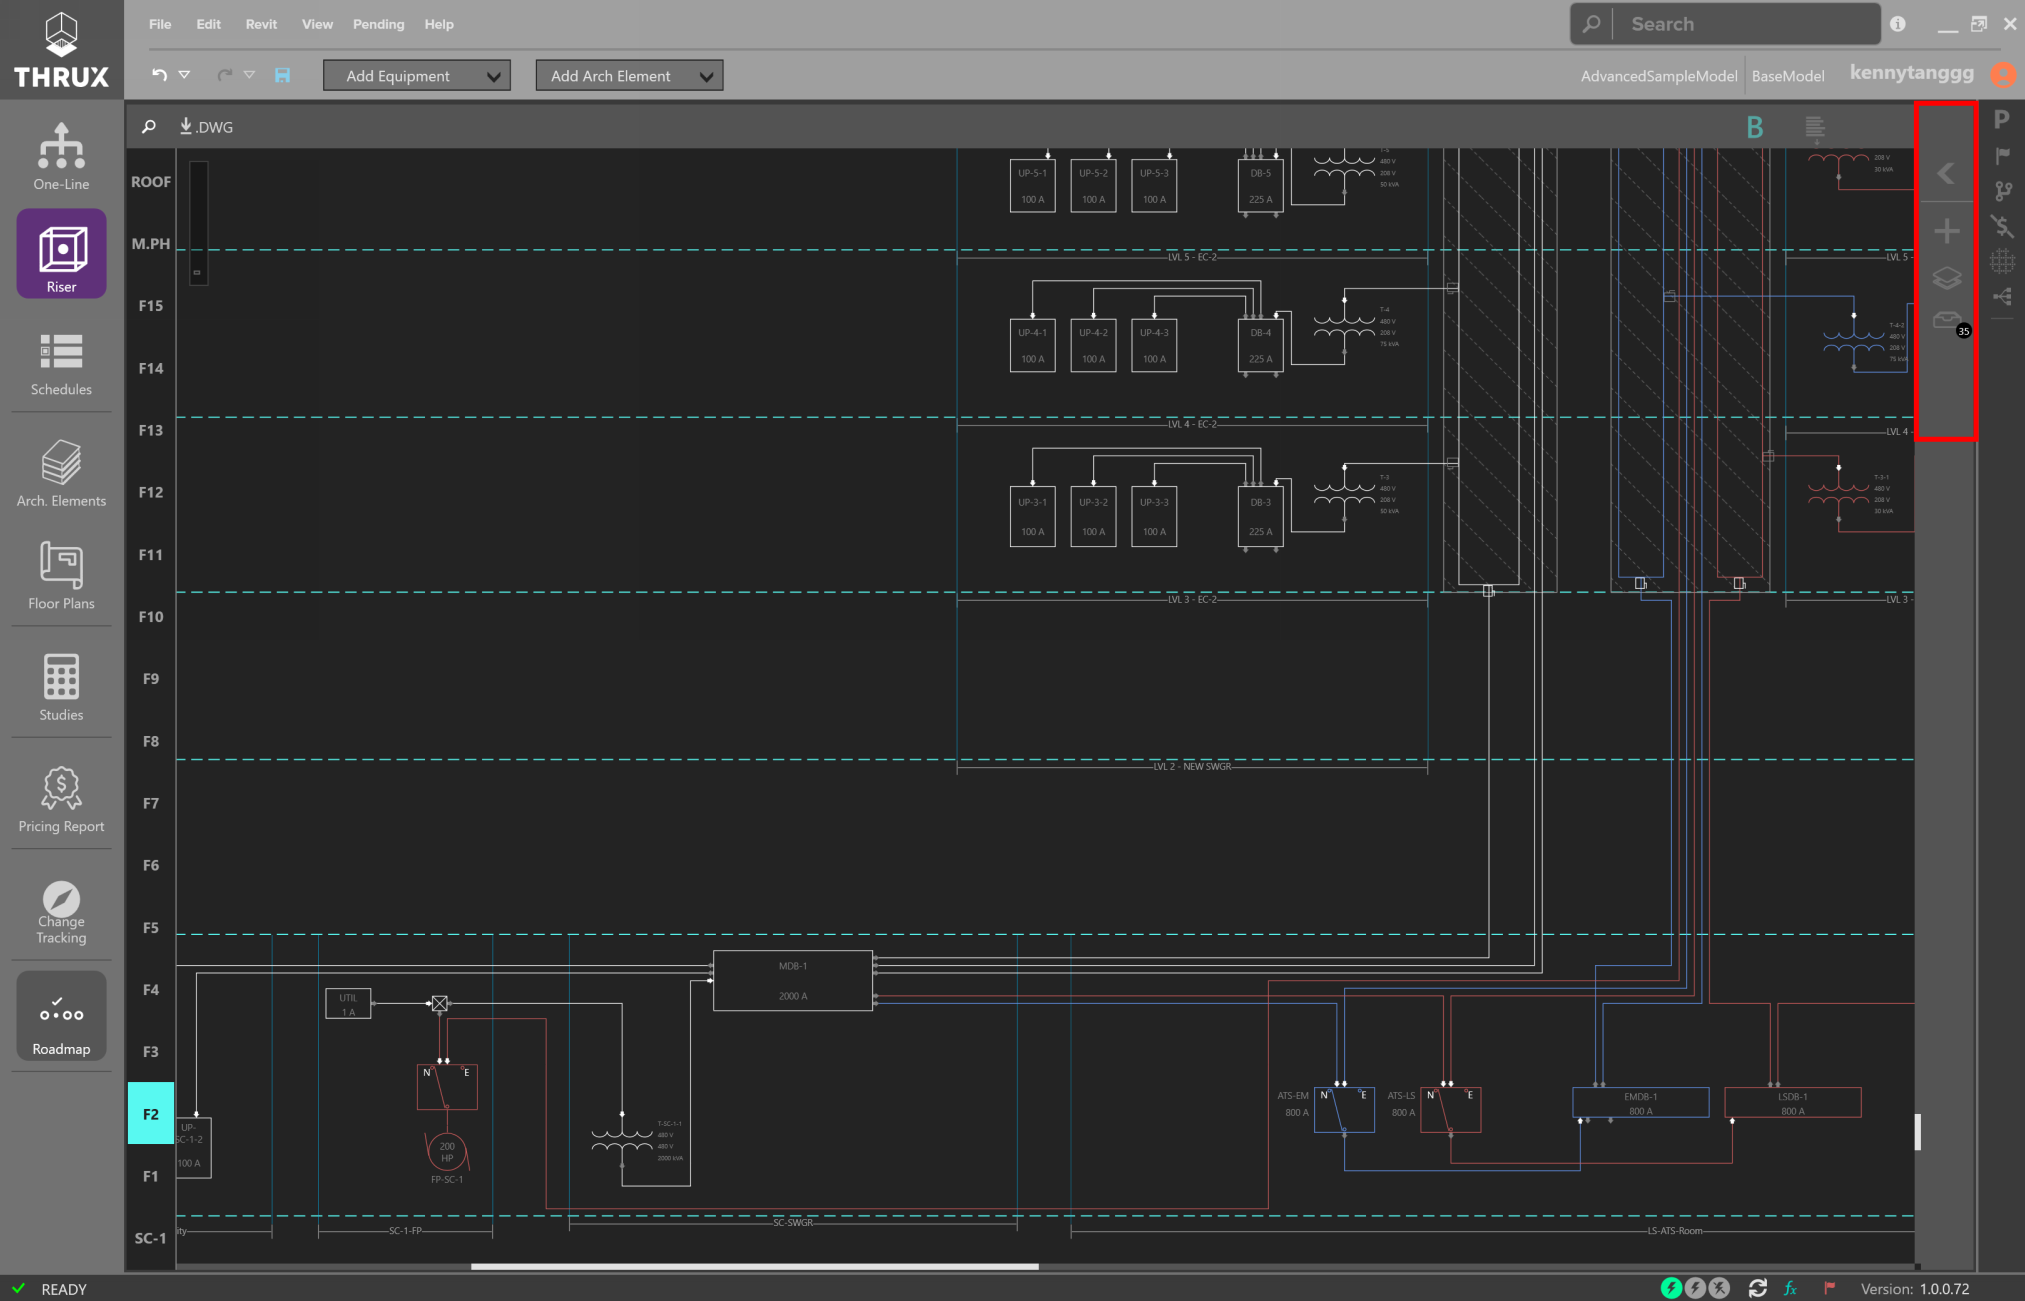This screenshot has height=1301, width=2025.
Task: Expand the undo history dropdown arrow
Action: click(184, 75)
